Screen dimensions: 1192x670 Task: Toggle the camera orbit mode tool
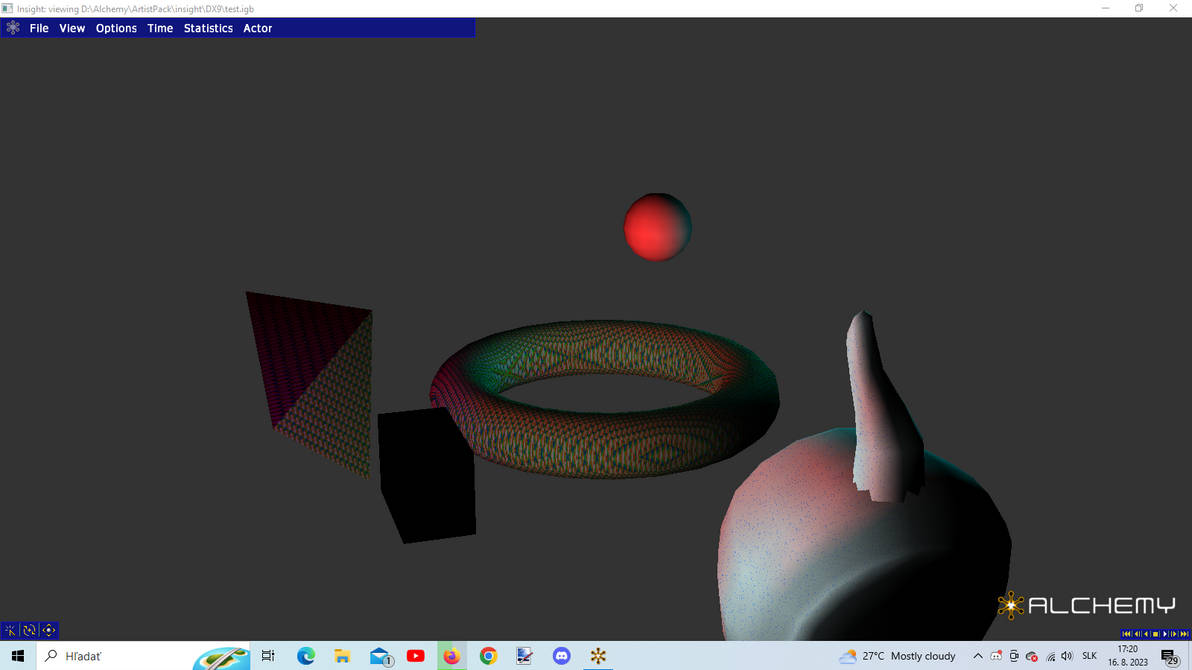[28, 630]
